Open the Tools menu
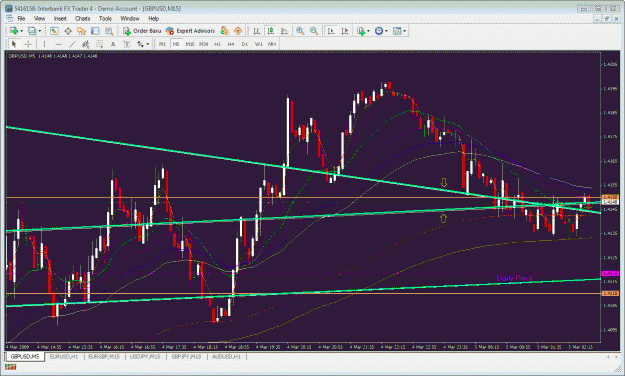 [105, 19]
